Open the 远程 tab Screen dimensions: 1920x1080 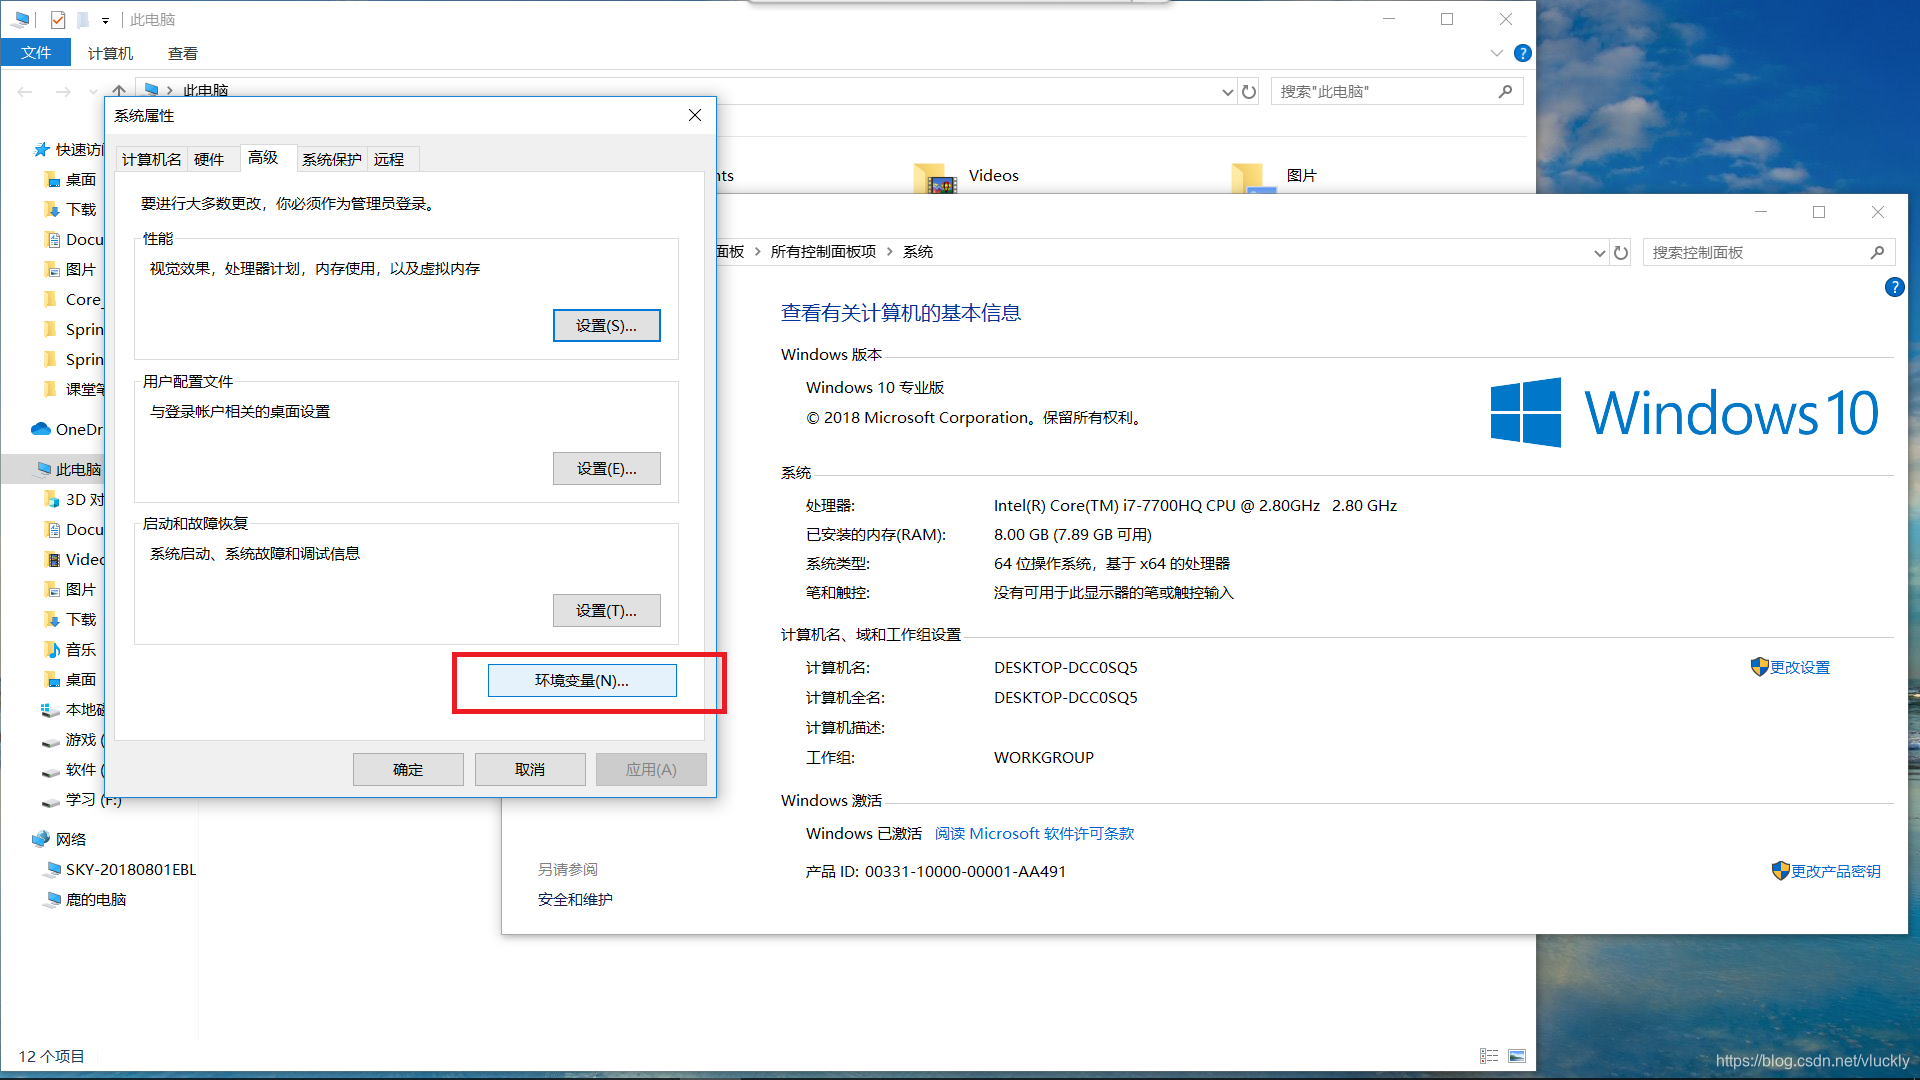point(389,160)
